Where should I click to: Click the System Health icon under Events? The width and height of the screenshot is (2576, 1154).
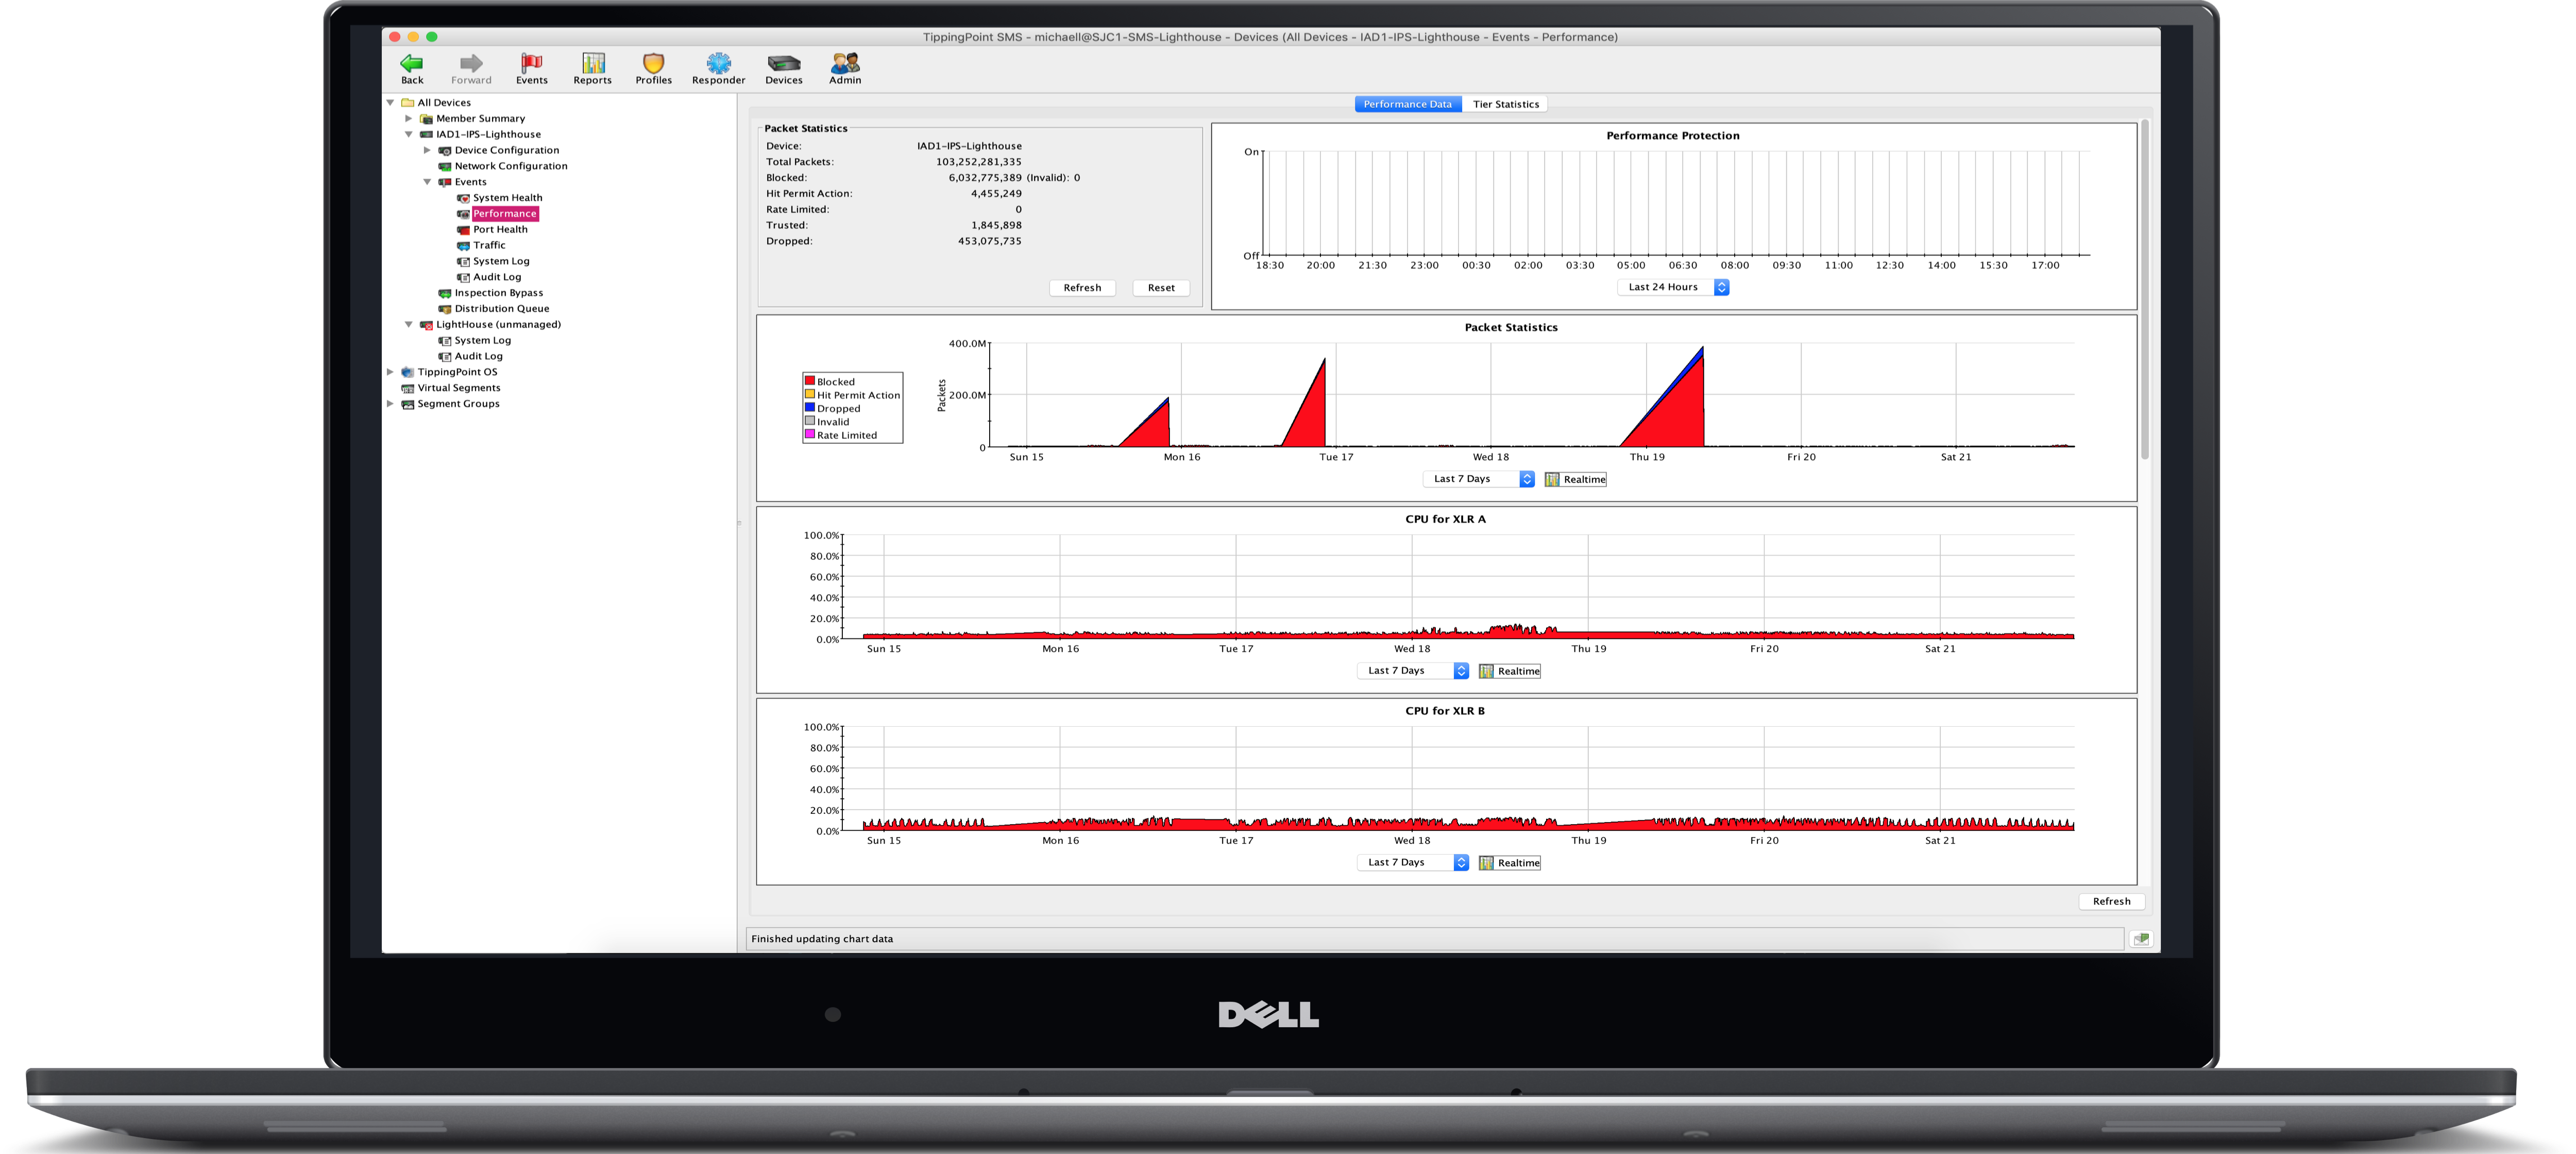[x=463, y=198]
